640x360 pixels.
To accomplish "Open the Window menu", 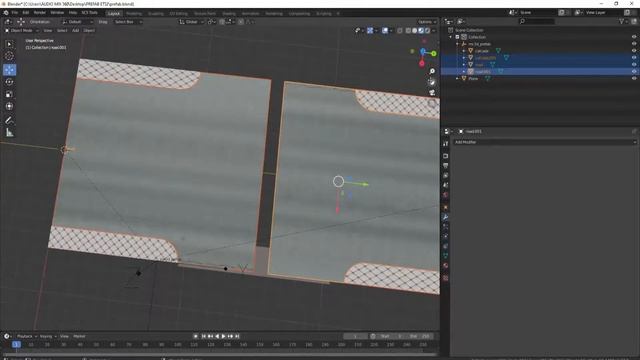I will pyautogui.click(x=57, y=13).
